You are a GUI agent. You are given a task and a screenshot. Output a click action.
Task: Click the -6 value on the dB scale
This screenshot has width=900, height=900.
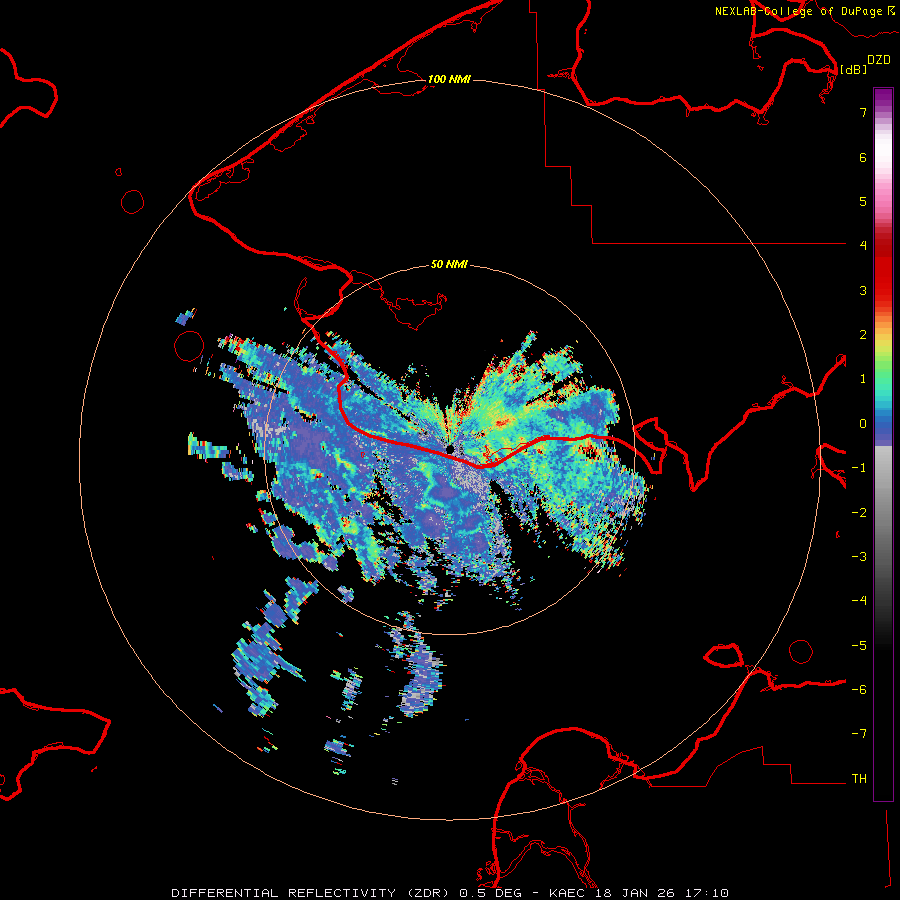click(x=859, y=690)
